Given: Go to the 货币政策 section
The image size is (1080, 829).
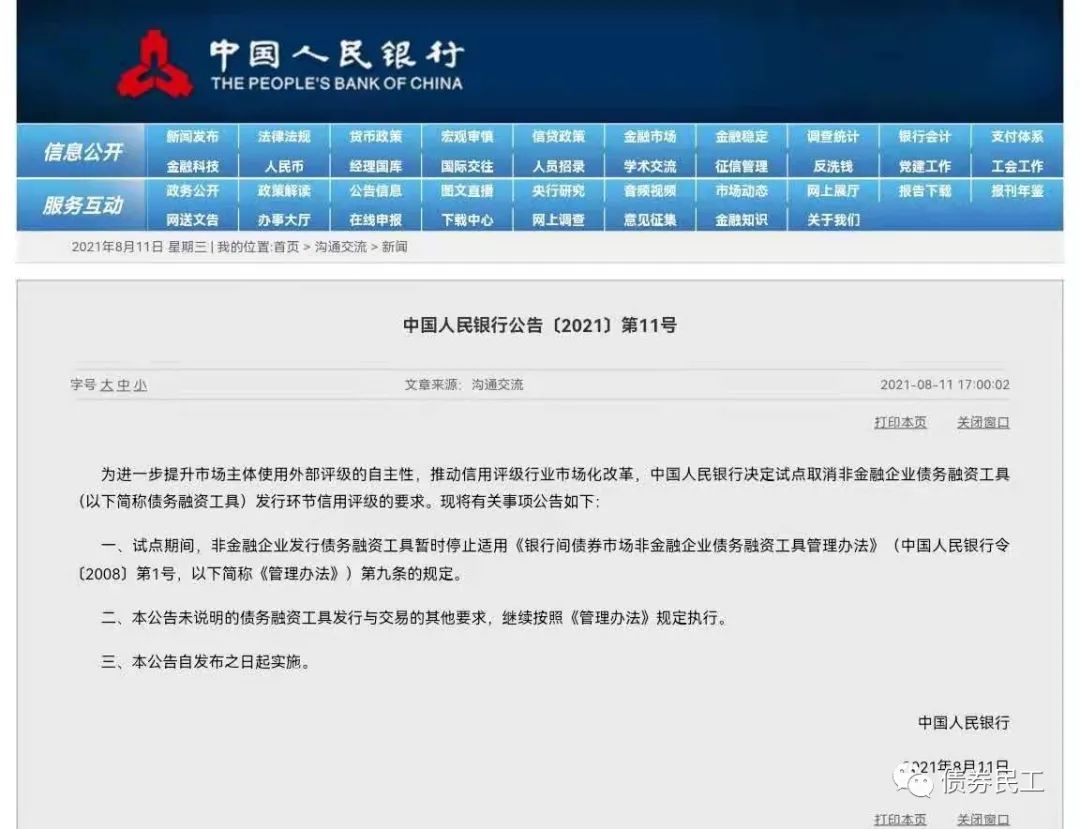Looking at the screenshot, I should tap(376, 137).
